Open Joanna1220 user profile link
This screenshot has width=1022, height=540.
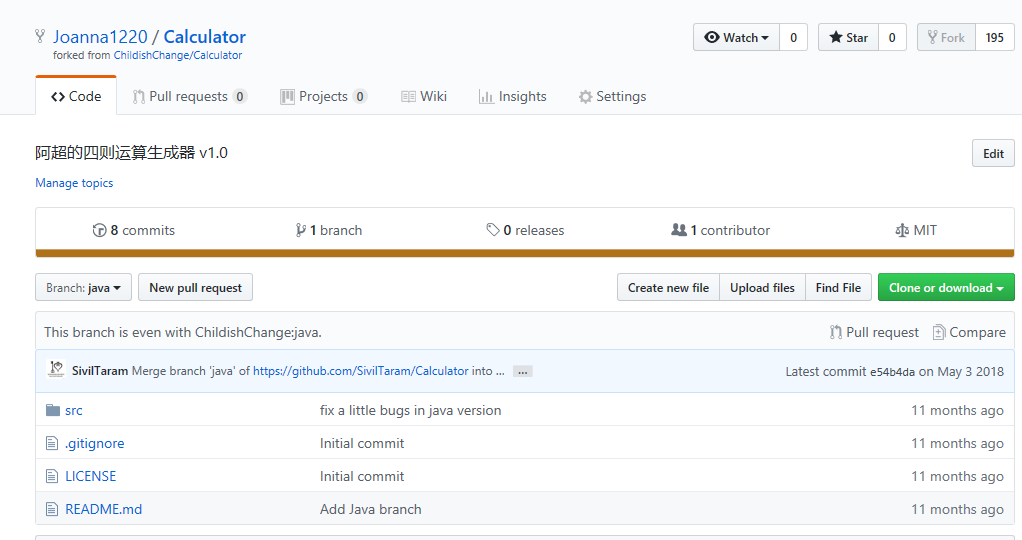point(100,37)
